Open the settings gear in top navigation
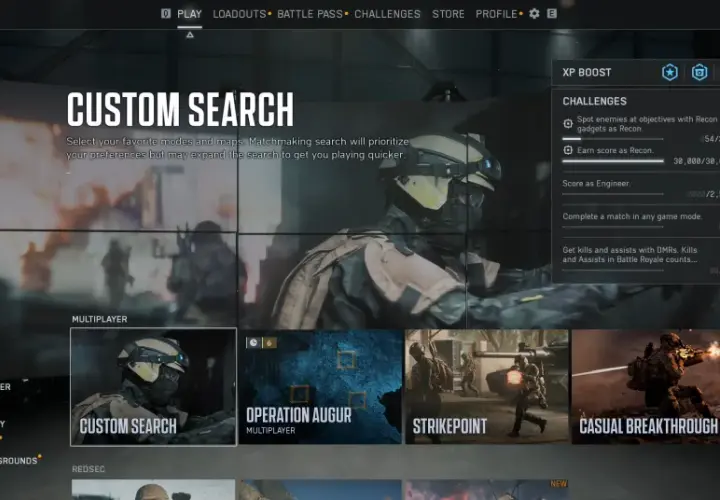The image size is (720, 500). tap(534, 14)
